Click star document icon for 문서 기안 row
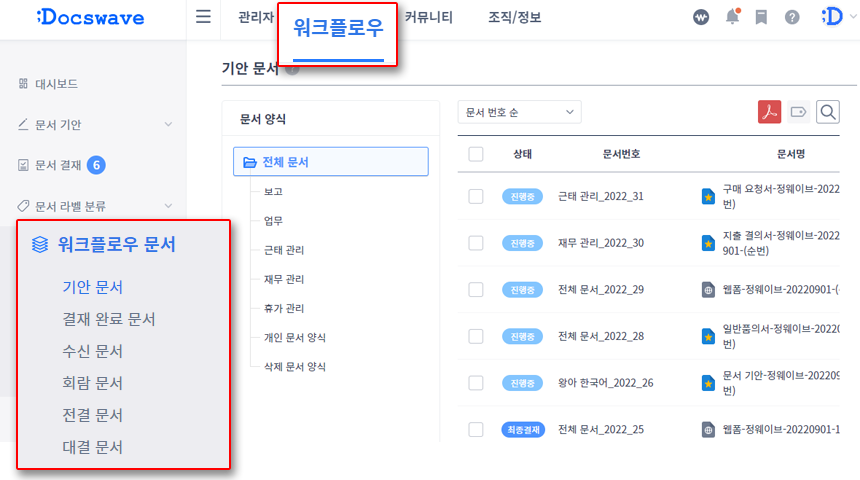 point(708,383)
